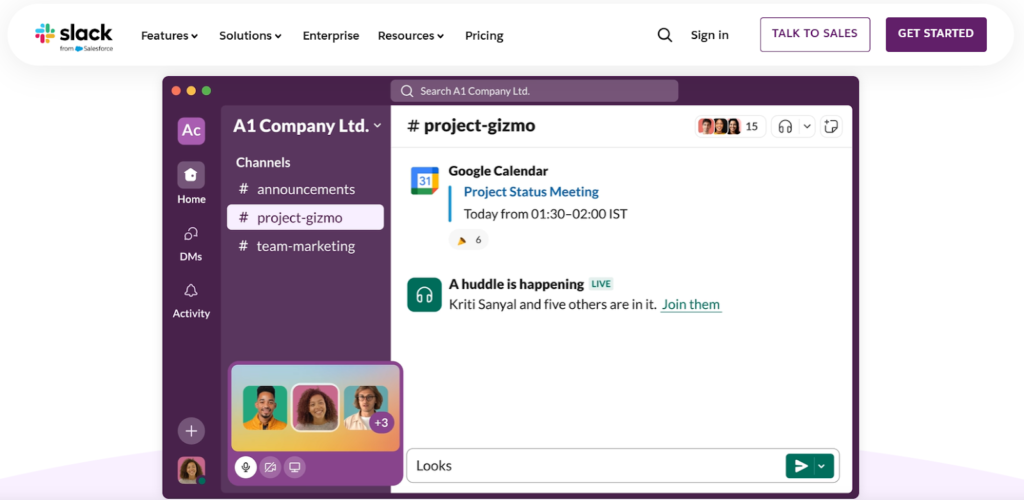
Task: Open the Features dropdown menu
Action: [x=170, y=36]
